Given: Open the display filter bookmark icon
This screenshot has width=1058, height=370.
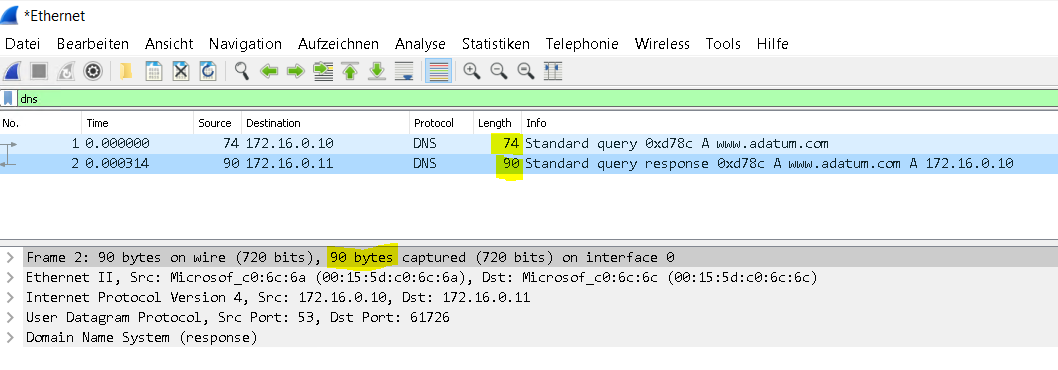Looking at the screenshot, I should tap(8, 99).
